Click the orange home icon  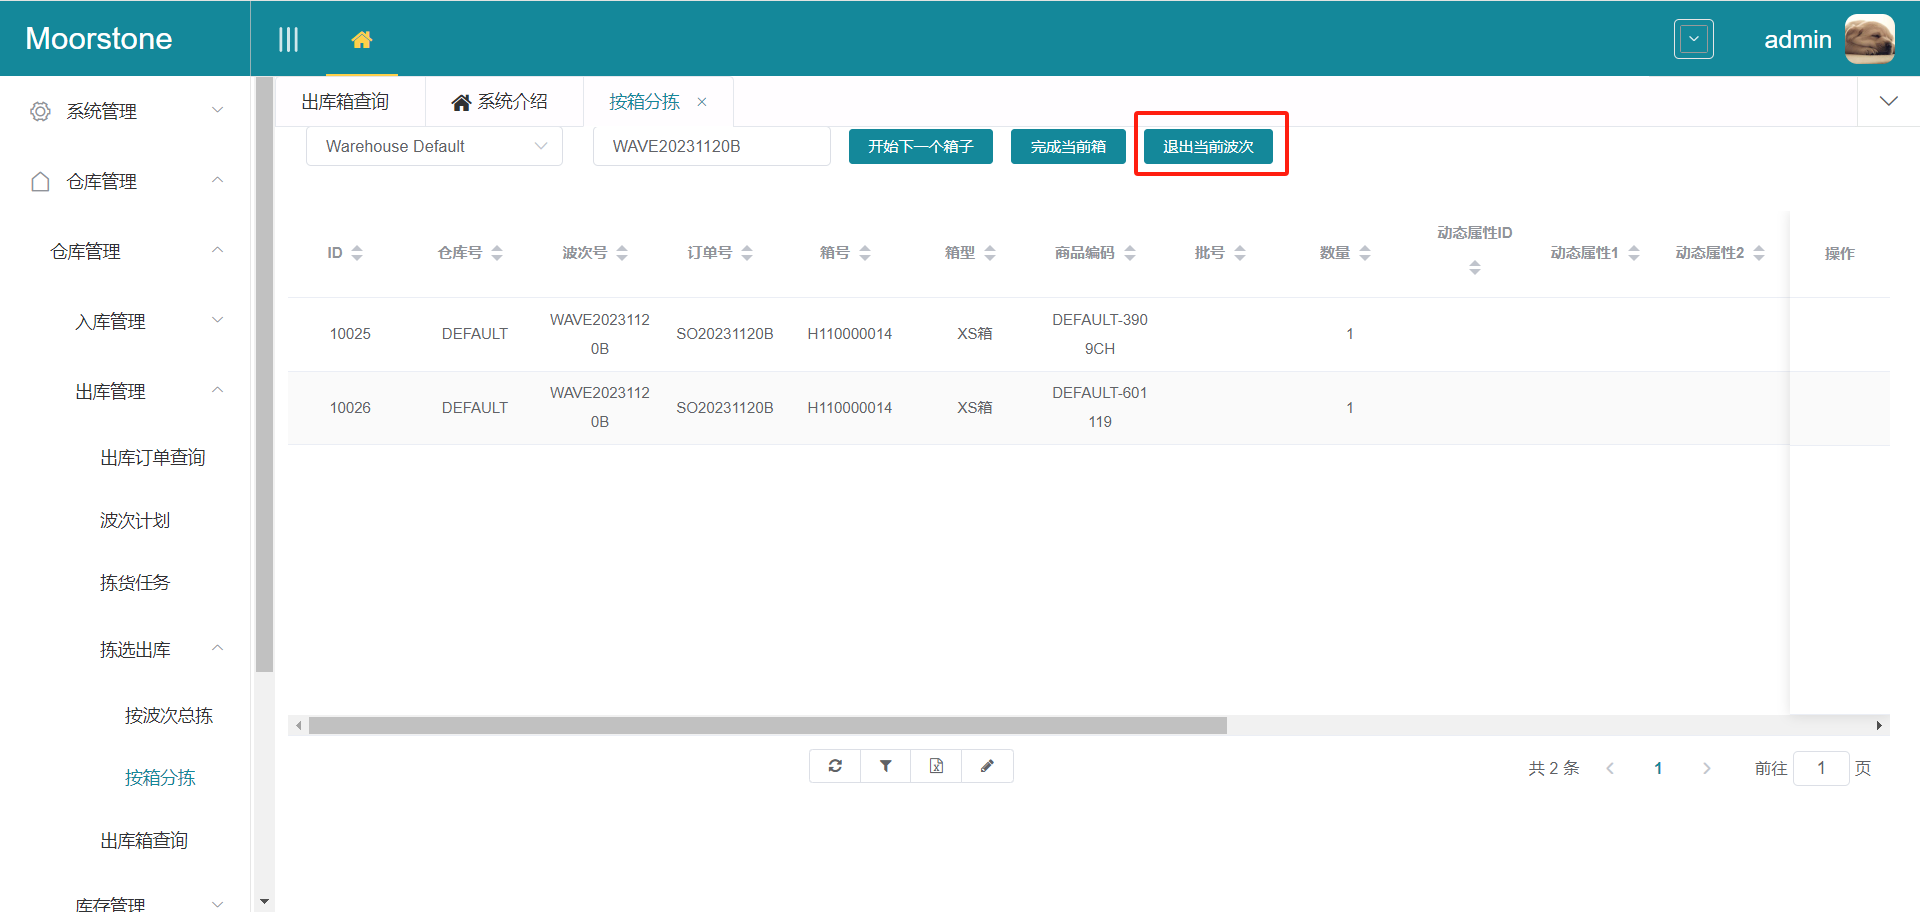362,40
